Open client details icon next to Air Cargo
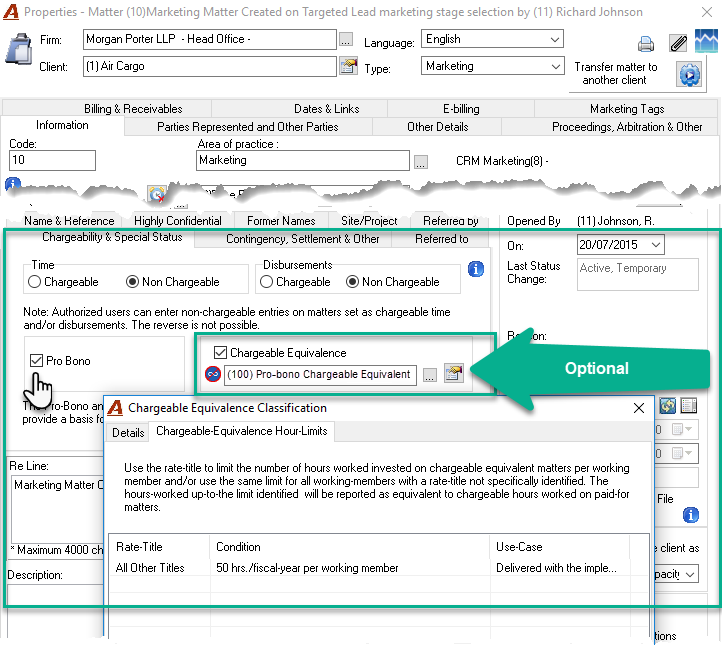 point(349,66)
